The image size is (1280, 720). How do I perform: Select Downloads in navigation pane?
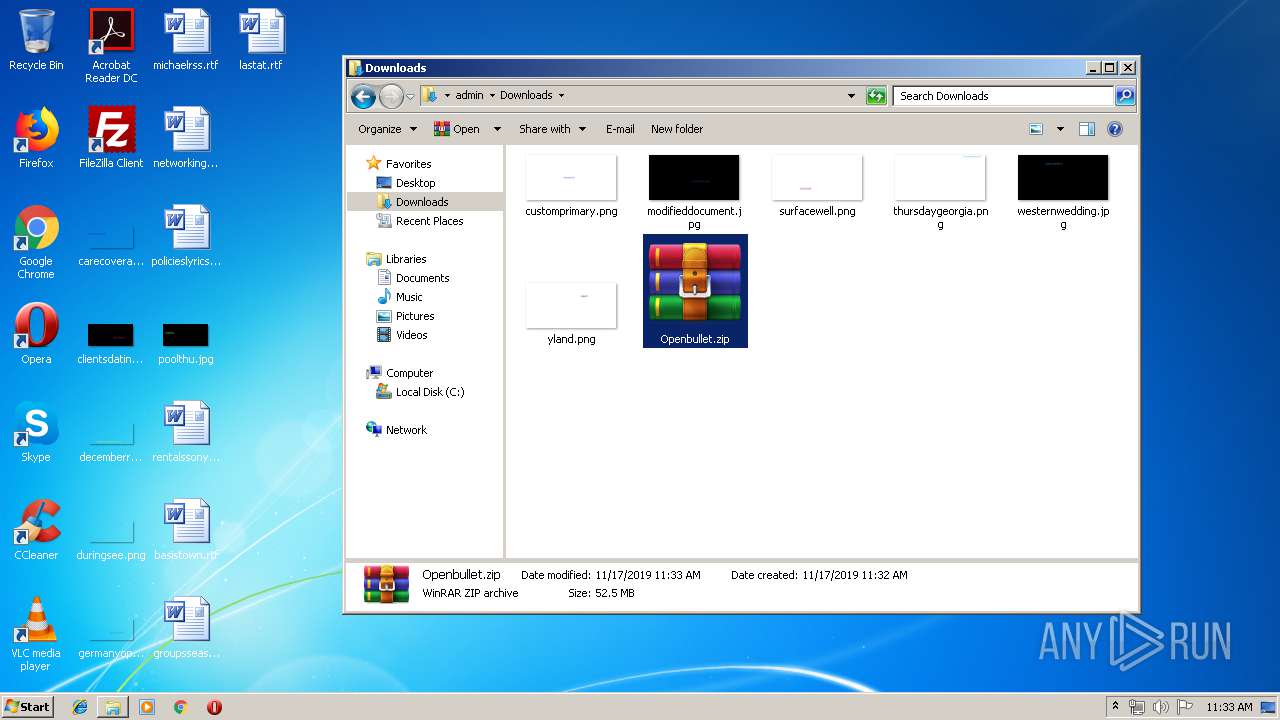[x=412, y=202]
